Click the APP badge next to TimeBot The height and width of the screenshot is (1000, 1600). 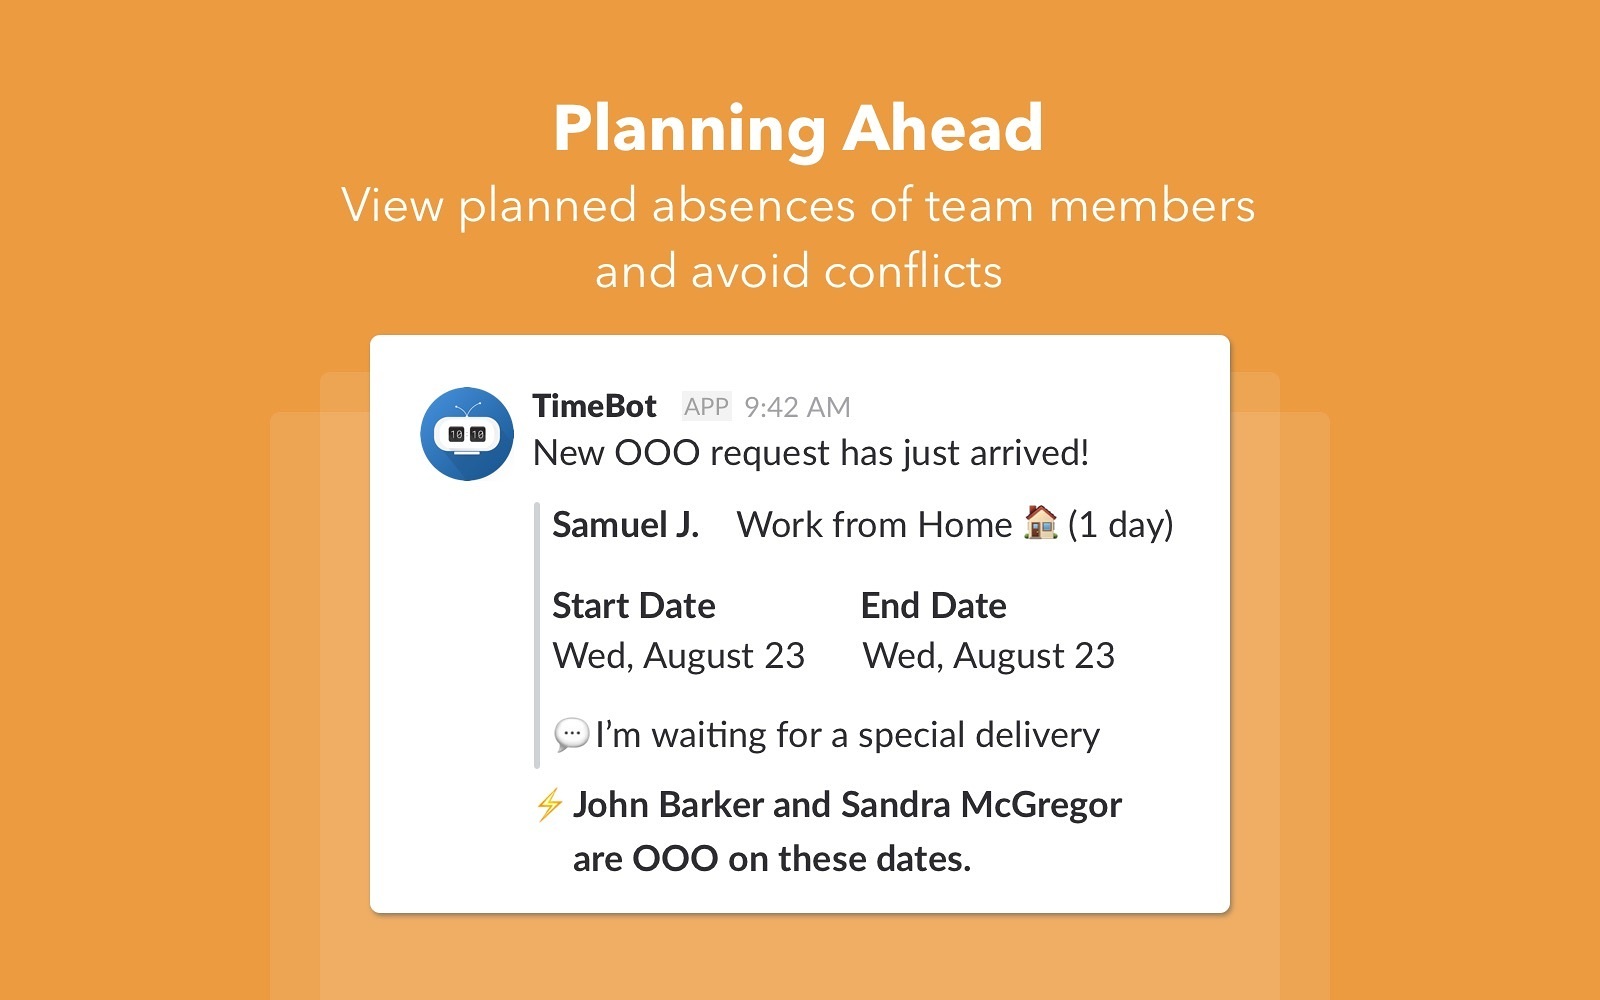point(706,407)
